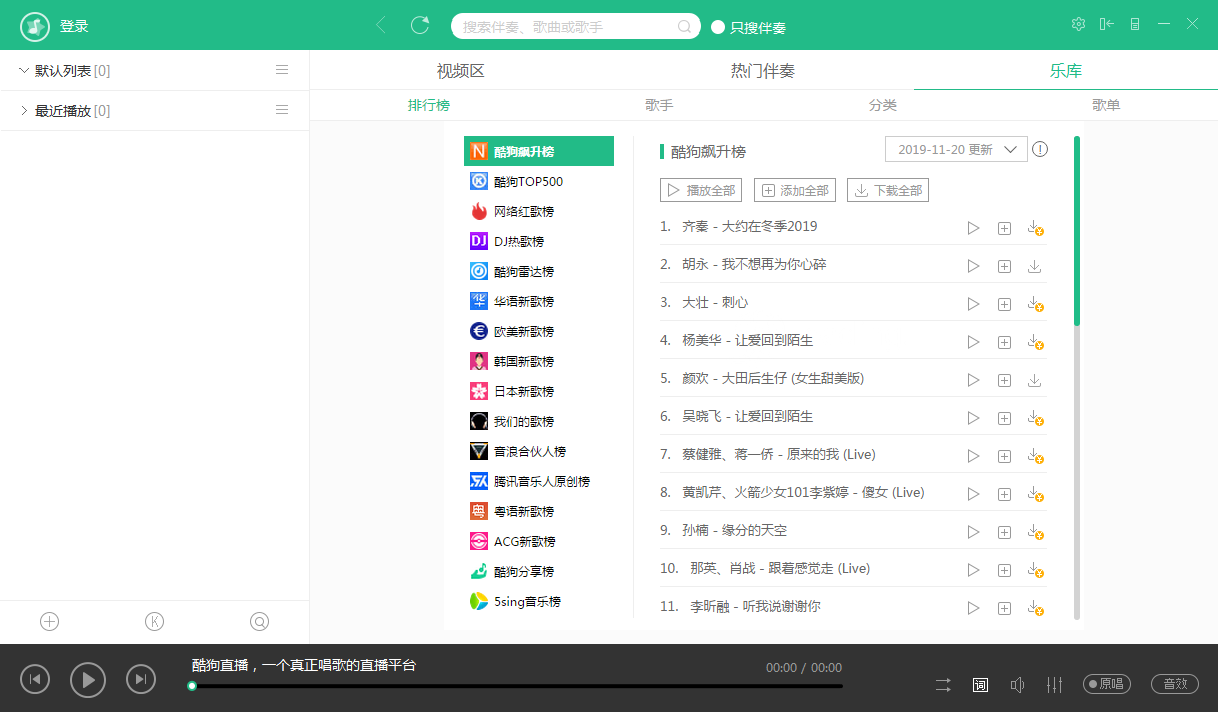Screen dimensions: 1218x712
Task: Open the 排行榜 sub-tab
Action: coord(429,105)
